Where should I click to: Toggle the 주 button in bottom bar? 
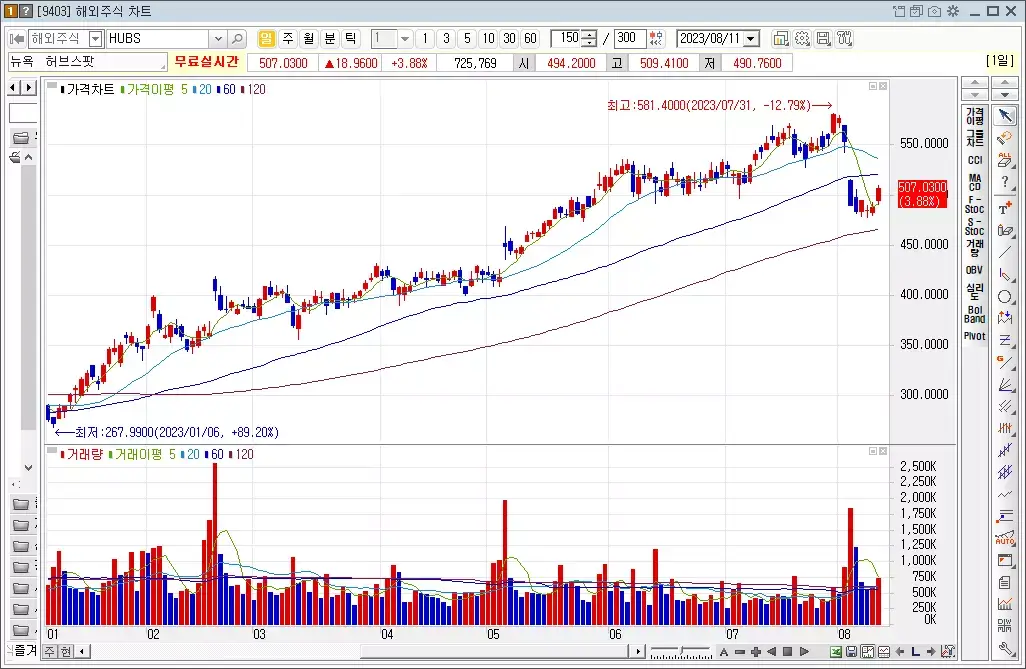[50, 651]
